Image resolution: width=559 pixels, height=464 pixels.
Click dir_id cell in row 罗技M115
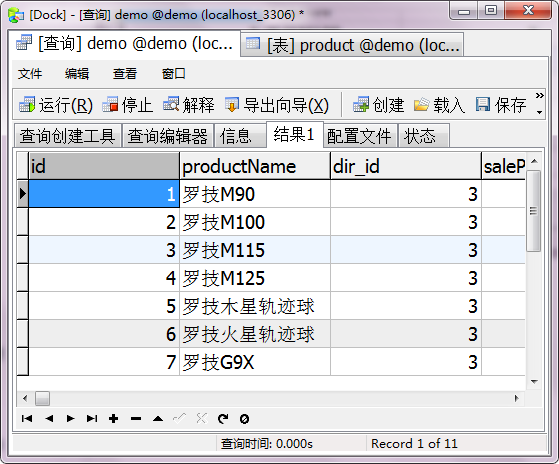tap(406, 250)
